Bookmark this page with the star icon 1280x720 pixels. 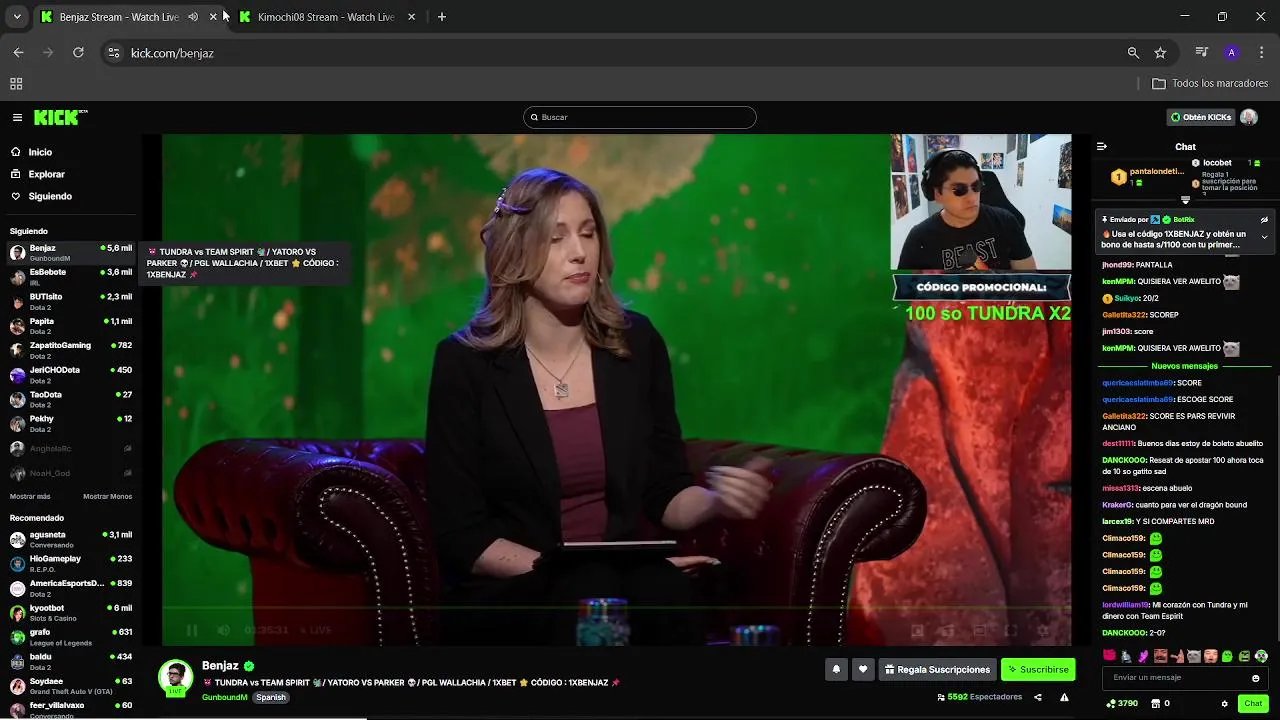tap(1160, 53)
